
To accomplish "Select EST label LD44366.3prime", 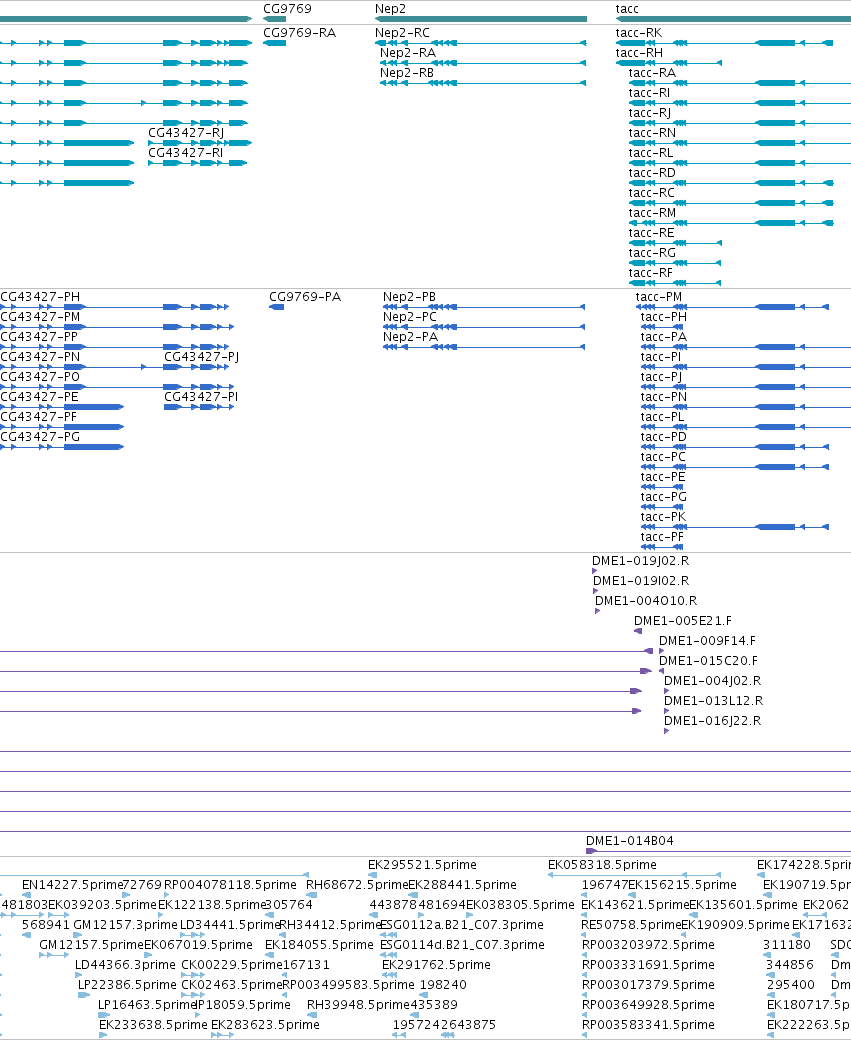I will [125, 964].
